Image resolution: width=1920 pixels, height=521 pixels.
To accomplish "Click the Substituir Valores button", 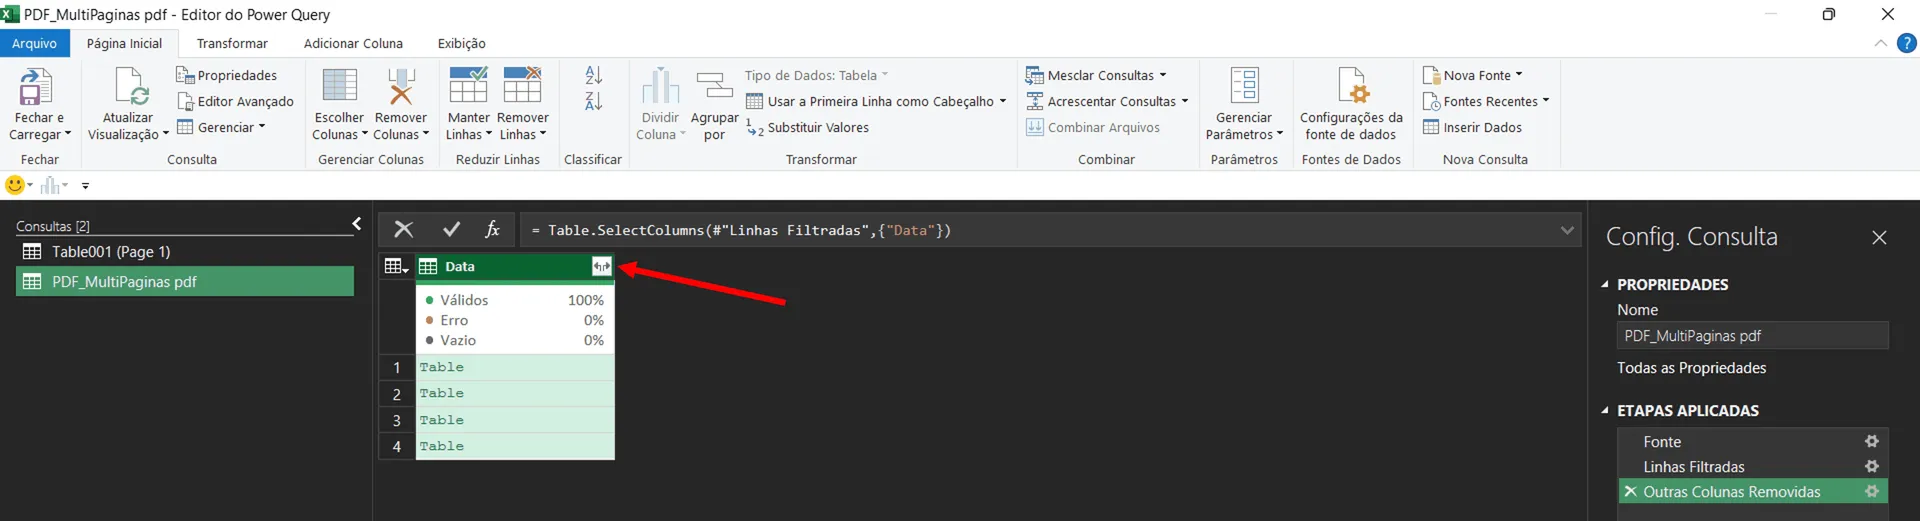I will pyautogui.click(x=808, y=127).
